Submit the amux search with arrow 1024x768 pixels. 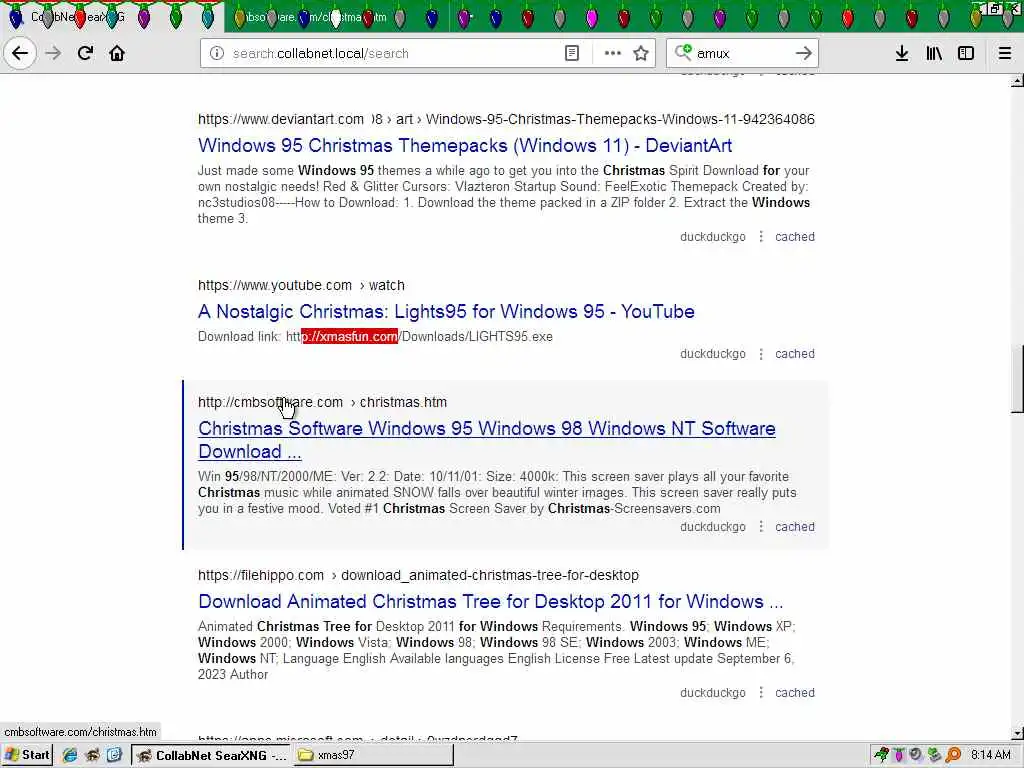click(804, 53)
